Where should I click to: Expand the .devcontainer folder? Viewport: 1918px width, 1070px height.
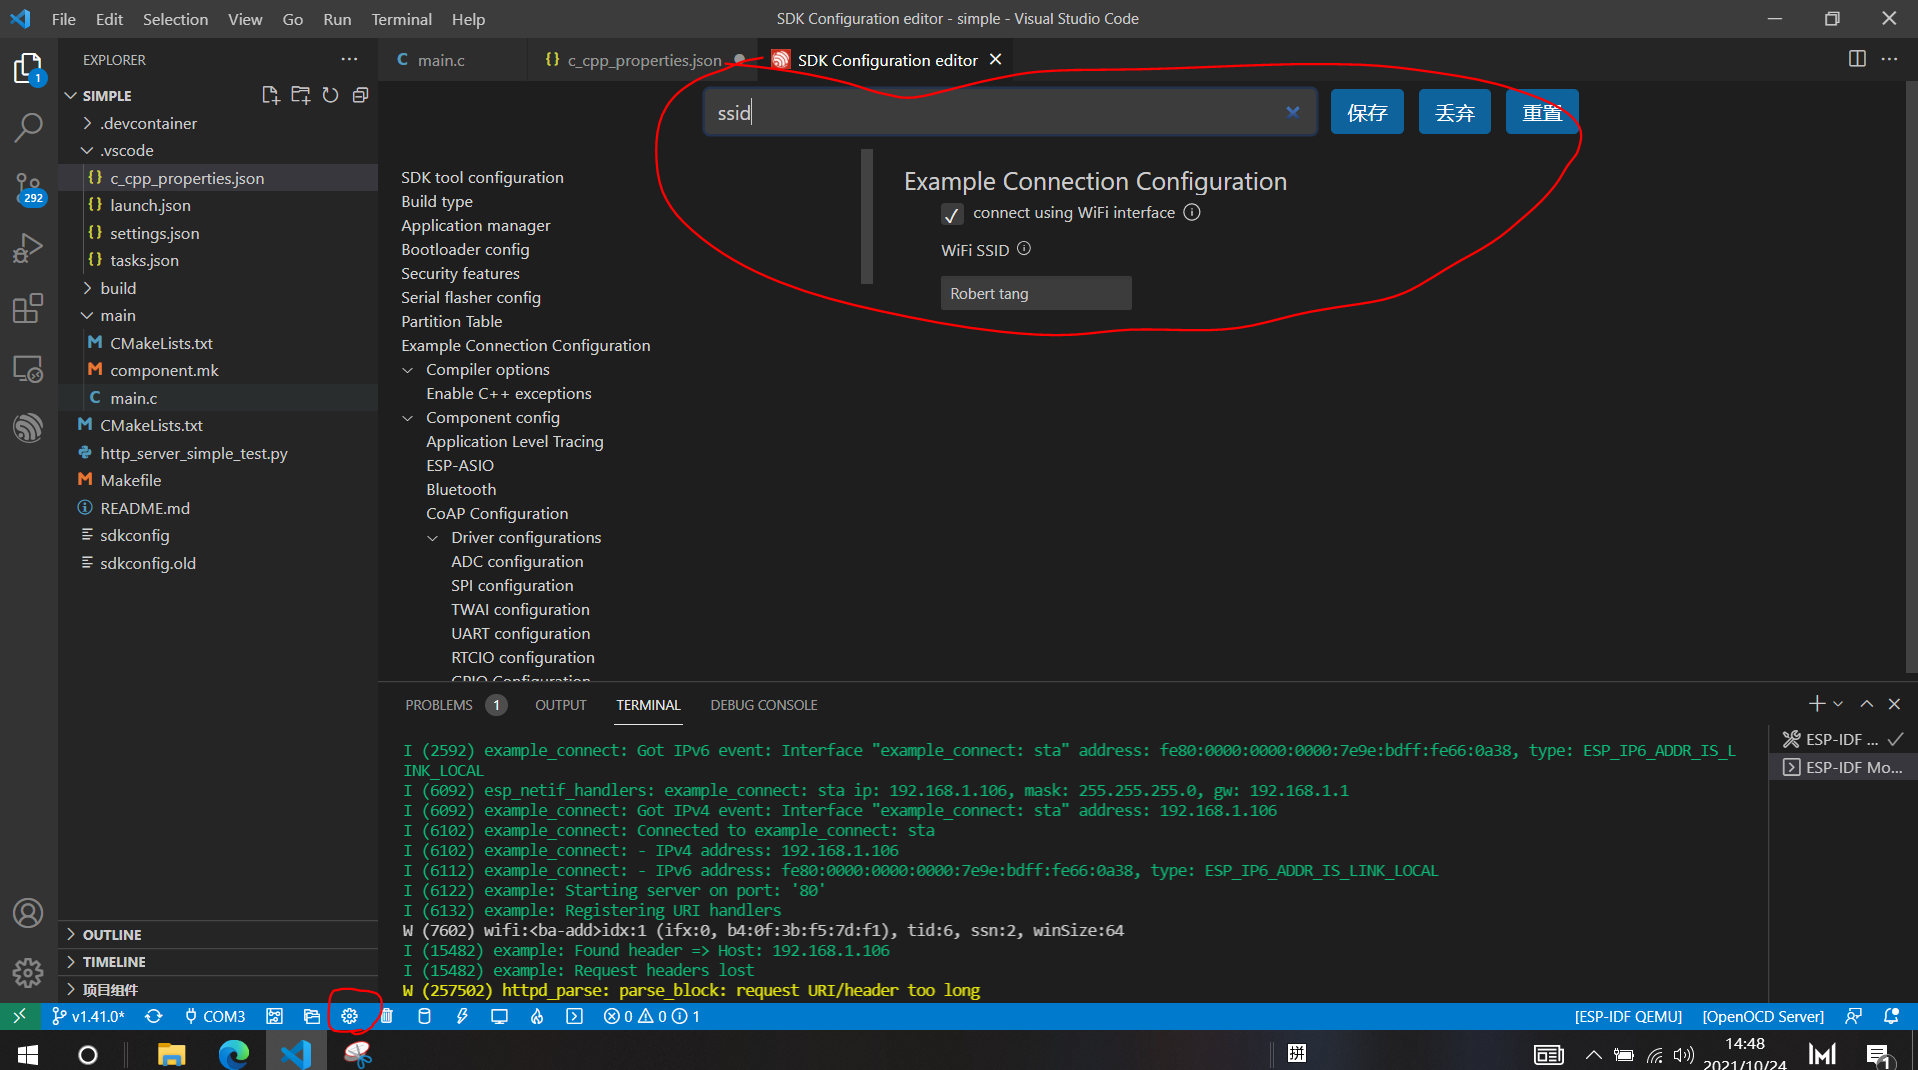point(87,123)
